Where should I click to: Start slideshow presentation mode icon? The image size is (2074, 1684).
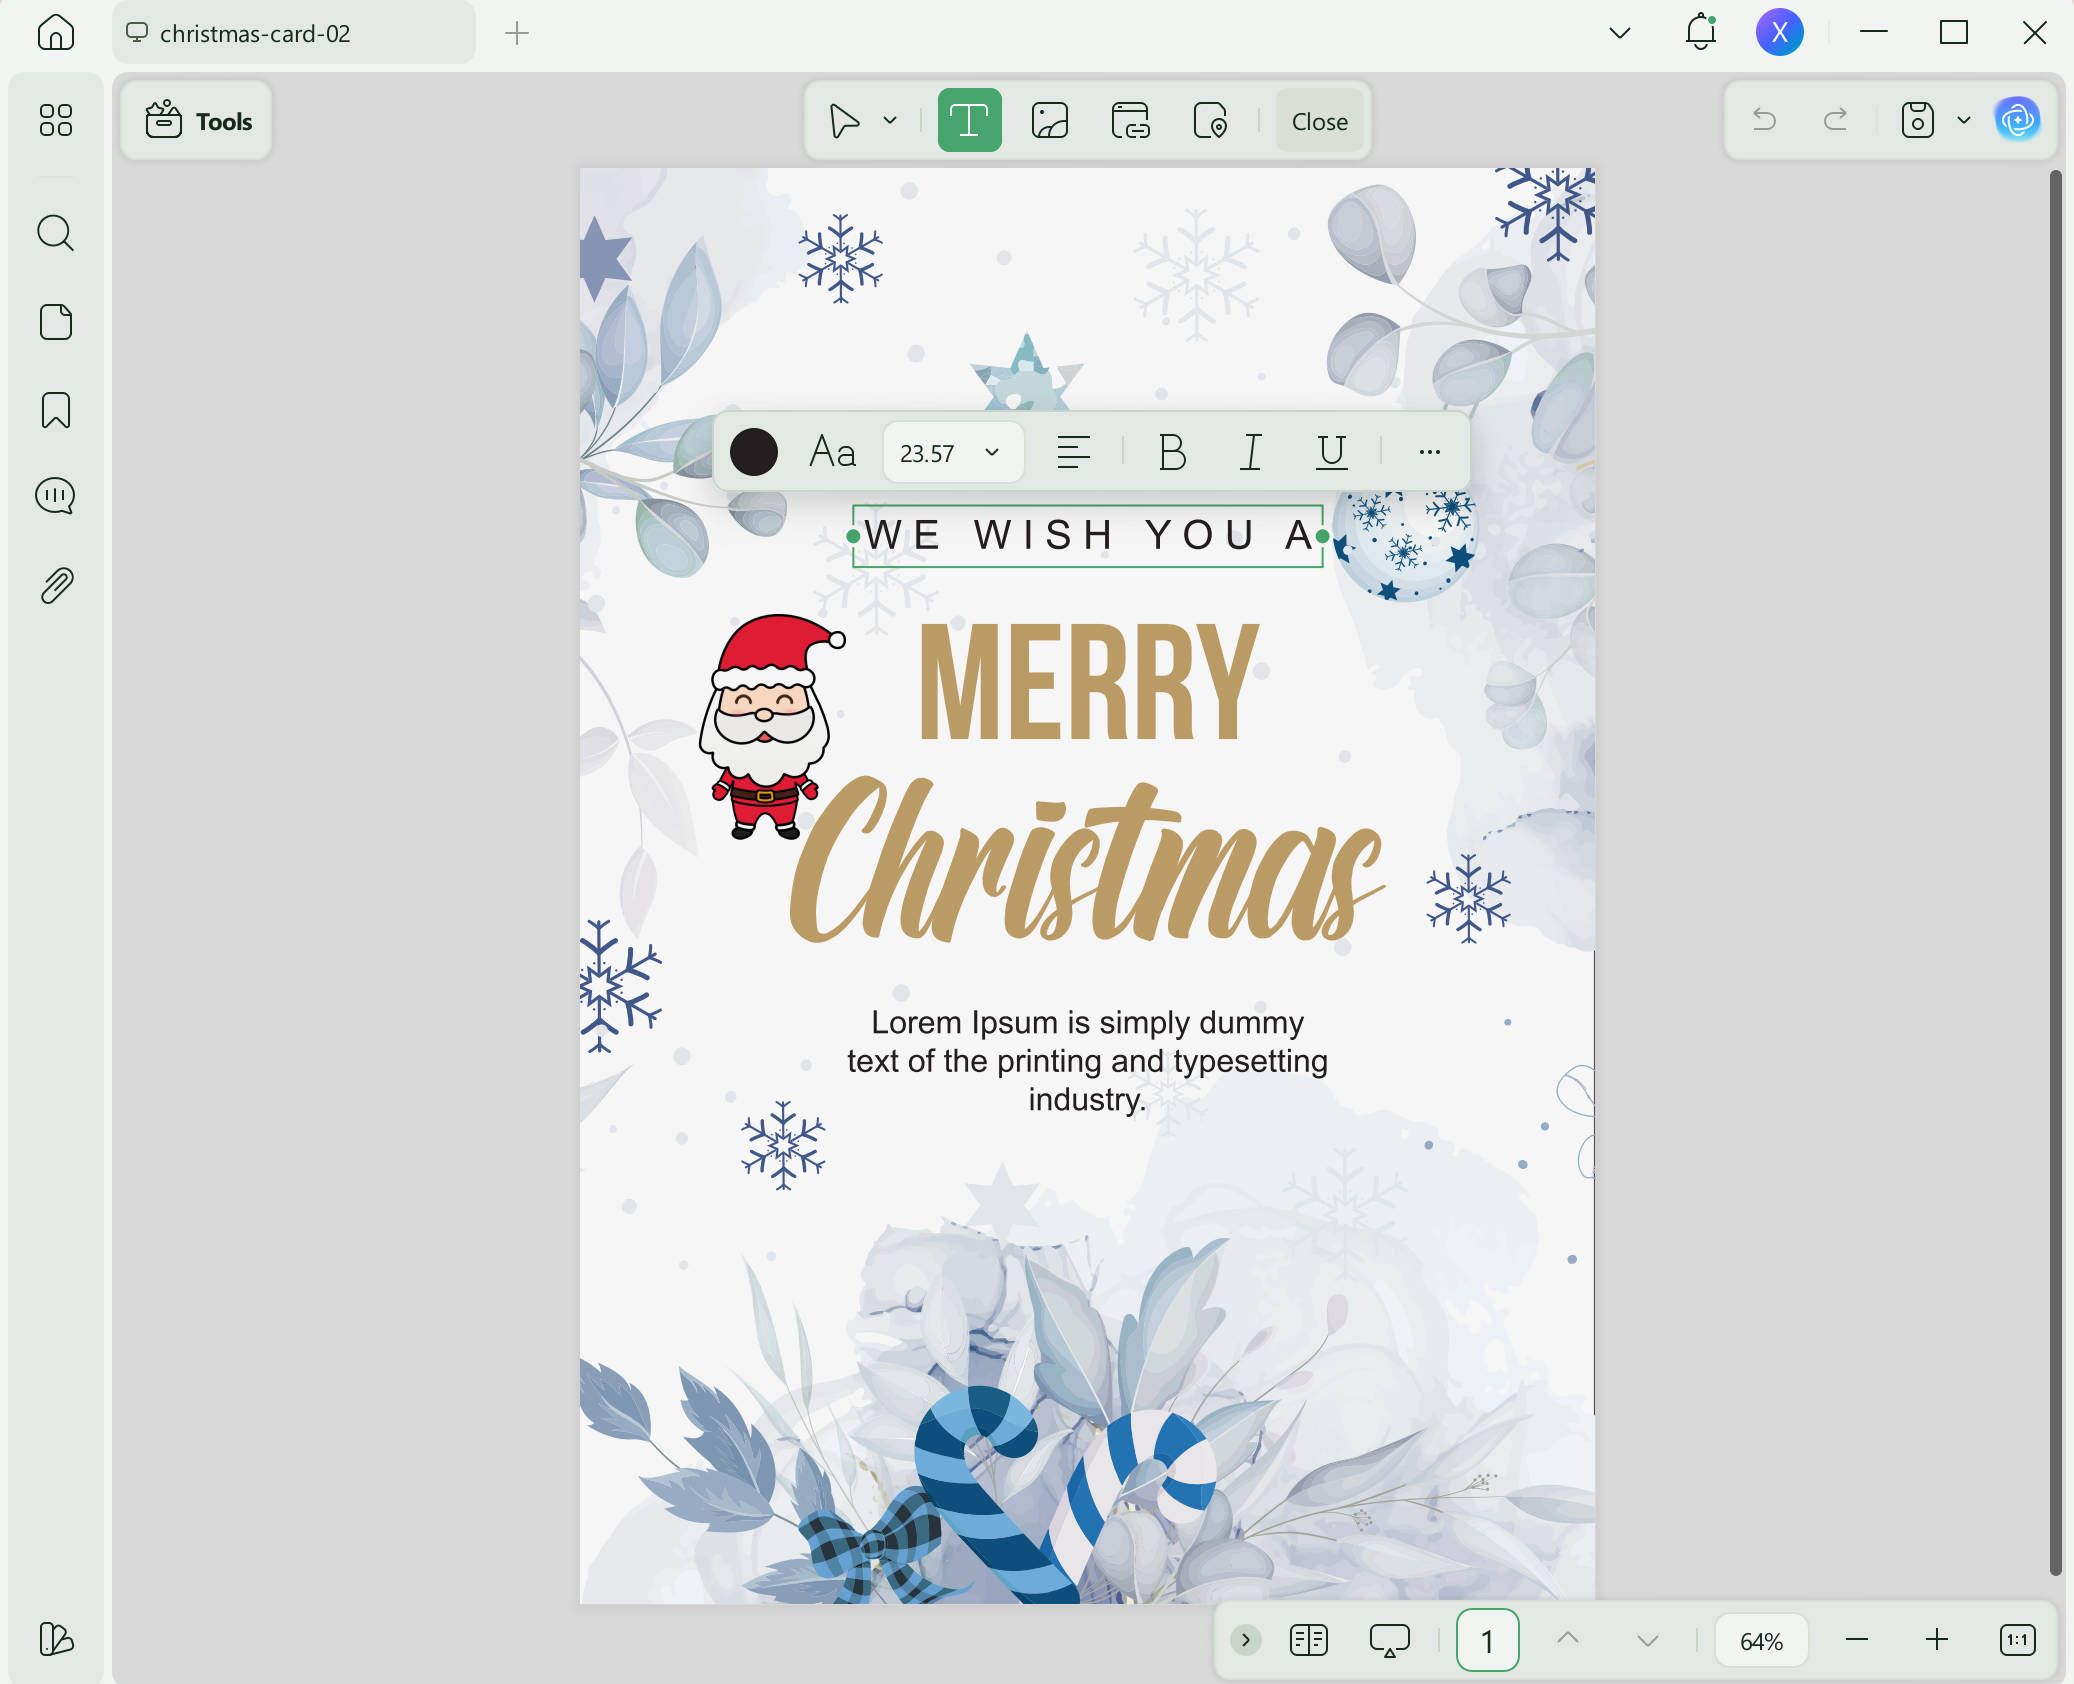[x=1389, y=1640]
